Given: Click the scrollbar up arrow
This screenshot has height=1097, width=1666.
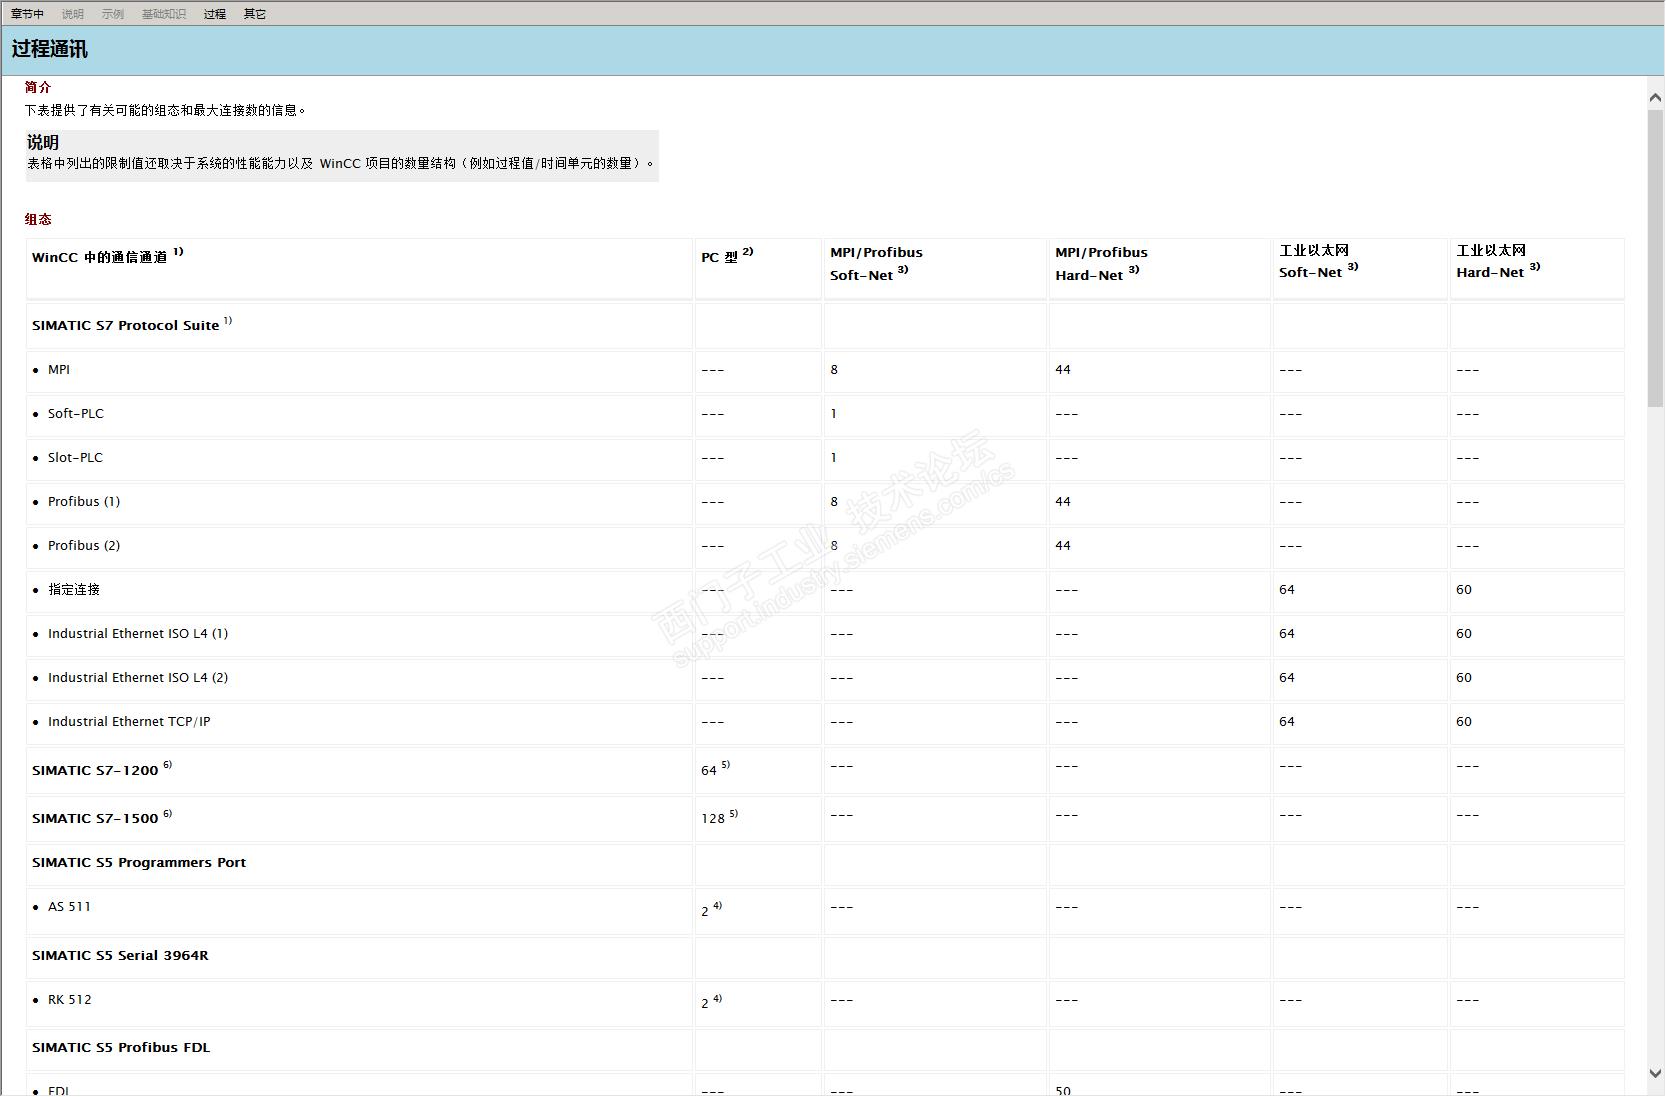Looking at the screenshot, I should click(1655, 97).
